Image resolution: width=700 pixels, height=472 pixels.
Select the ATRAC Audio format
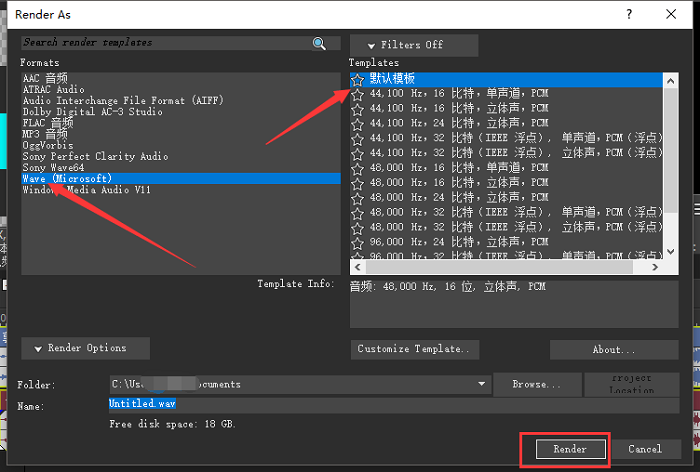click(181, 89)
